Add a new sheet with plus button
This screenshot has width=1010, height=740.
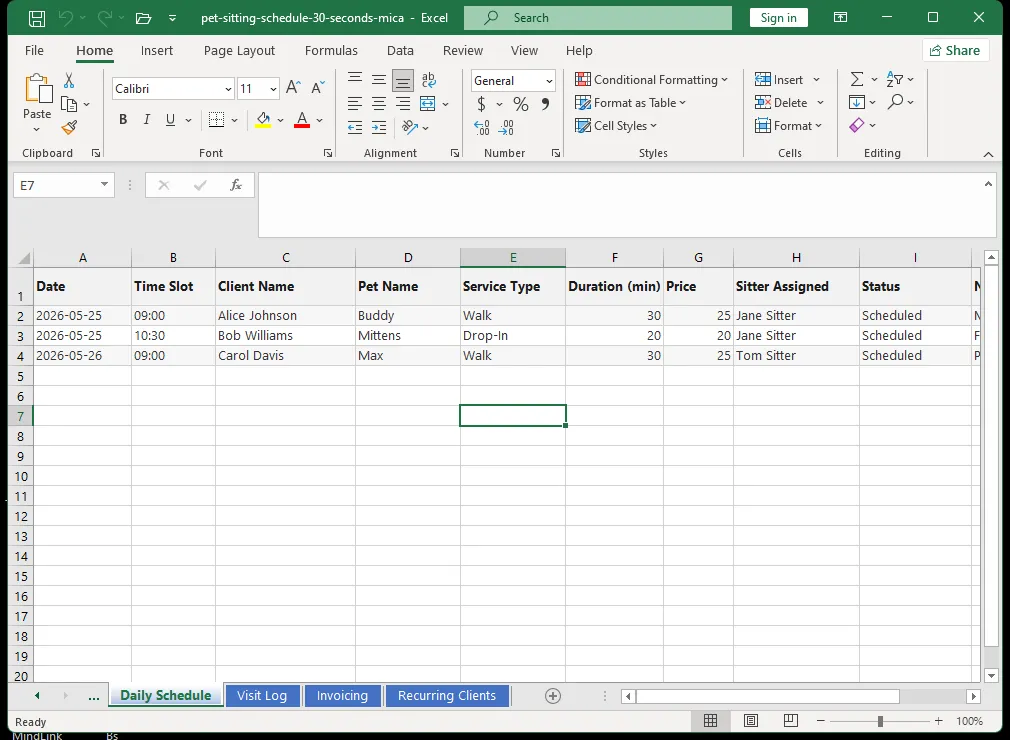tap(553, 696)
